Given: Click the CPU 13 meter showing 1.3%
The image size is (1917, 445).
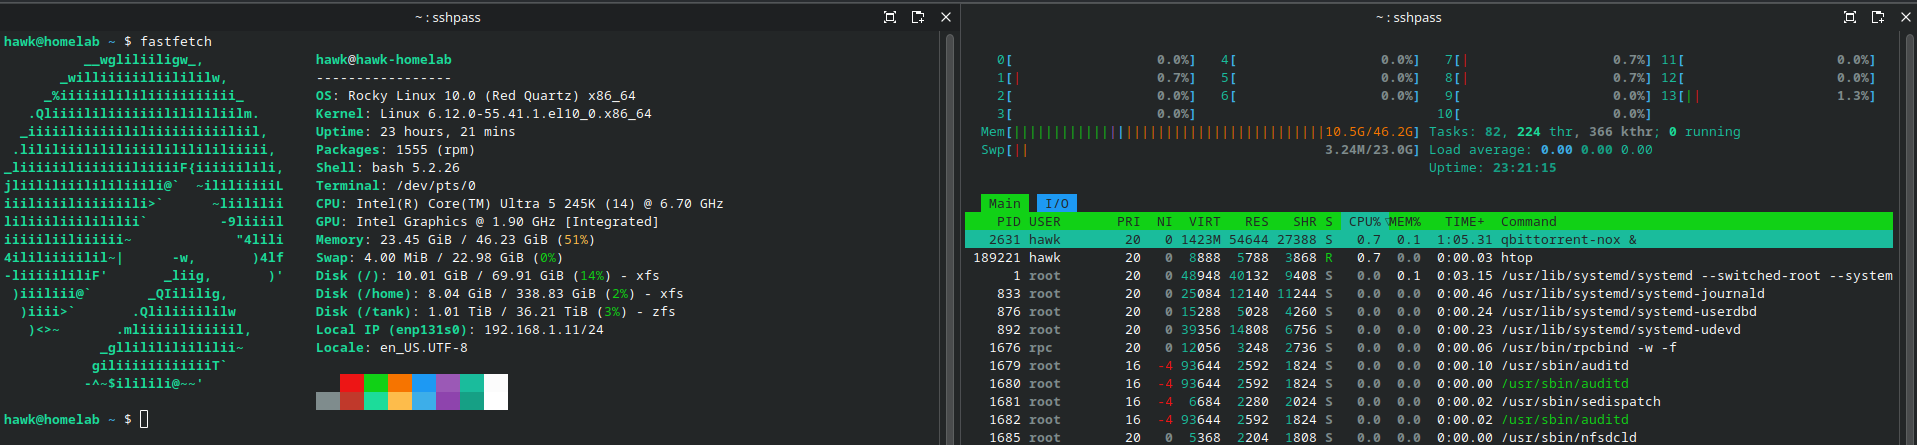Looking at the screenshot, I should (x=1768, y=95).
